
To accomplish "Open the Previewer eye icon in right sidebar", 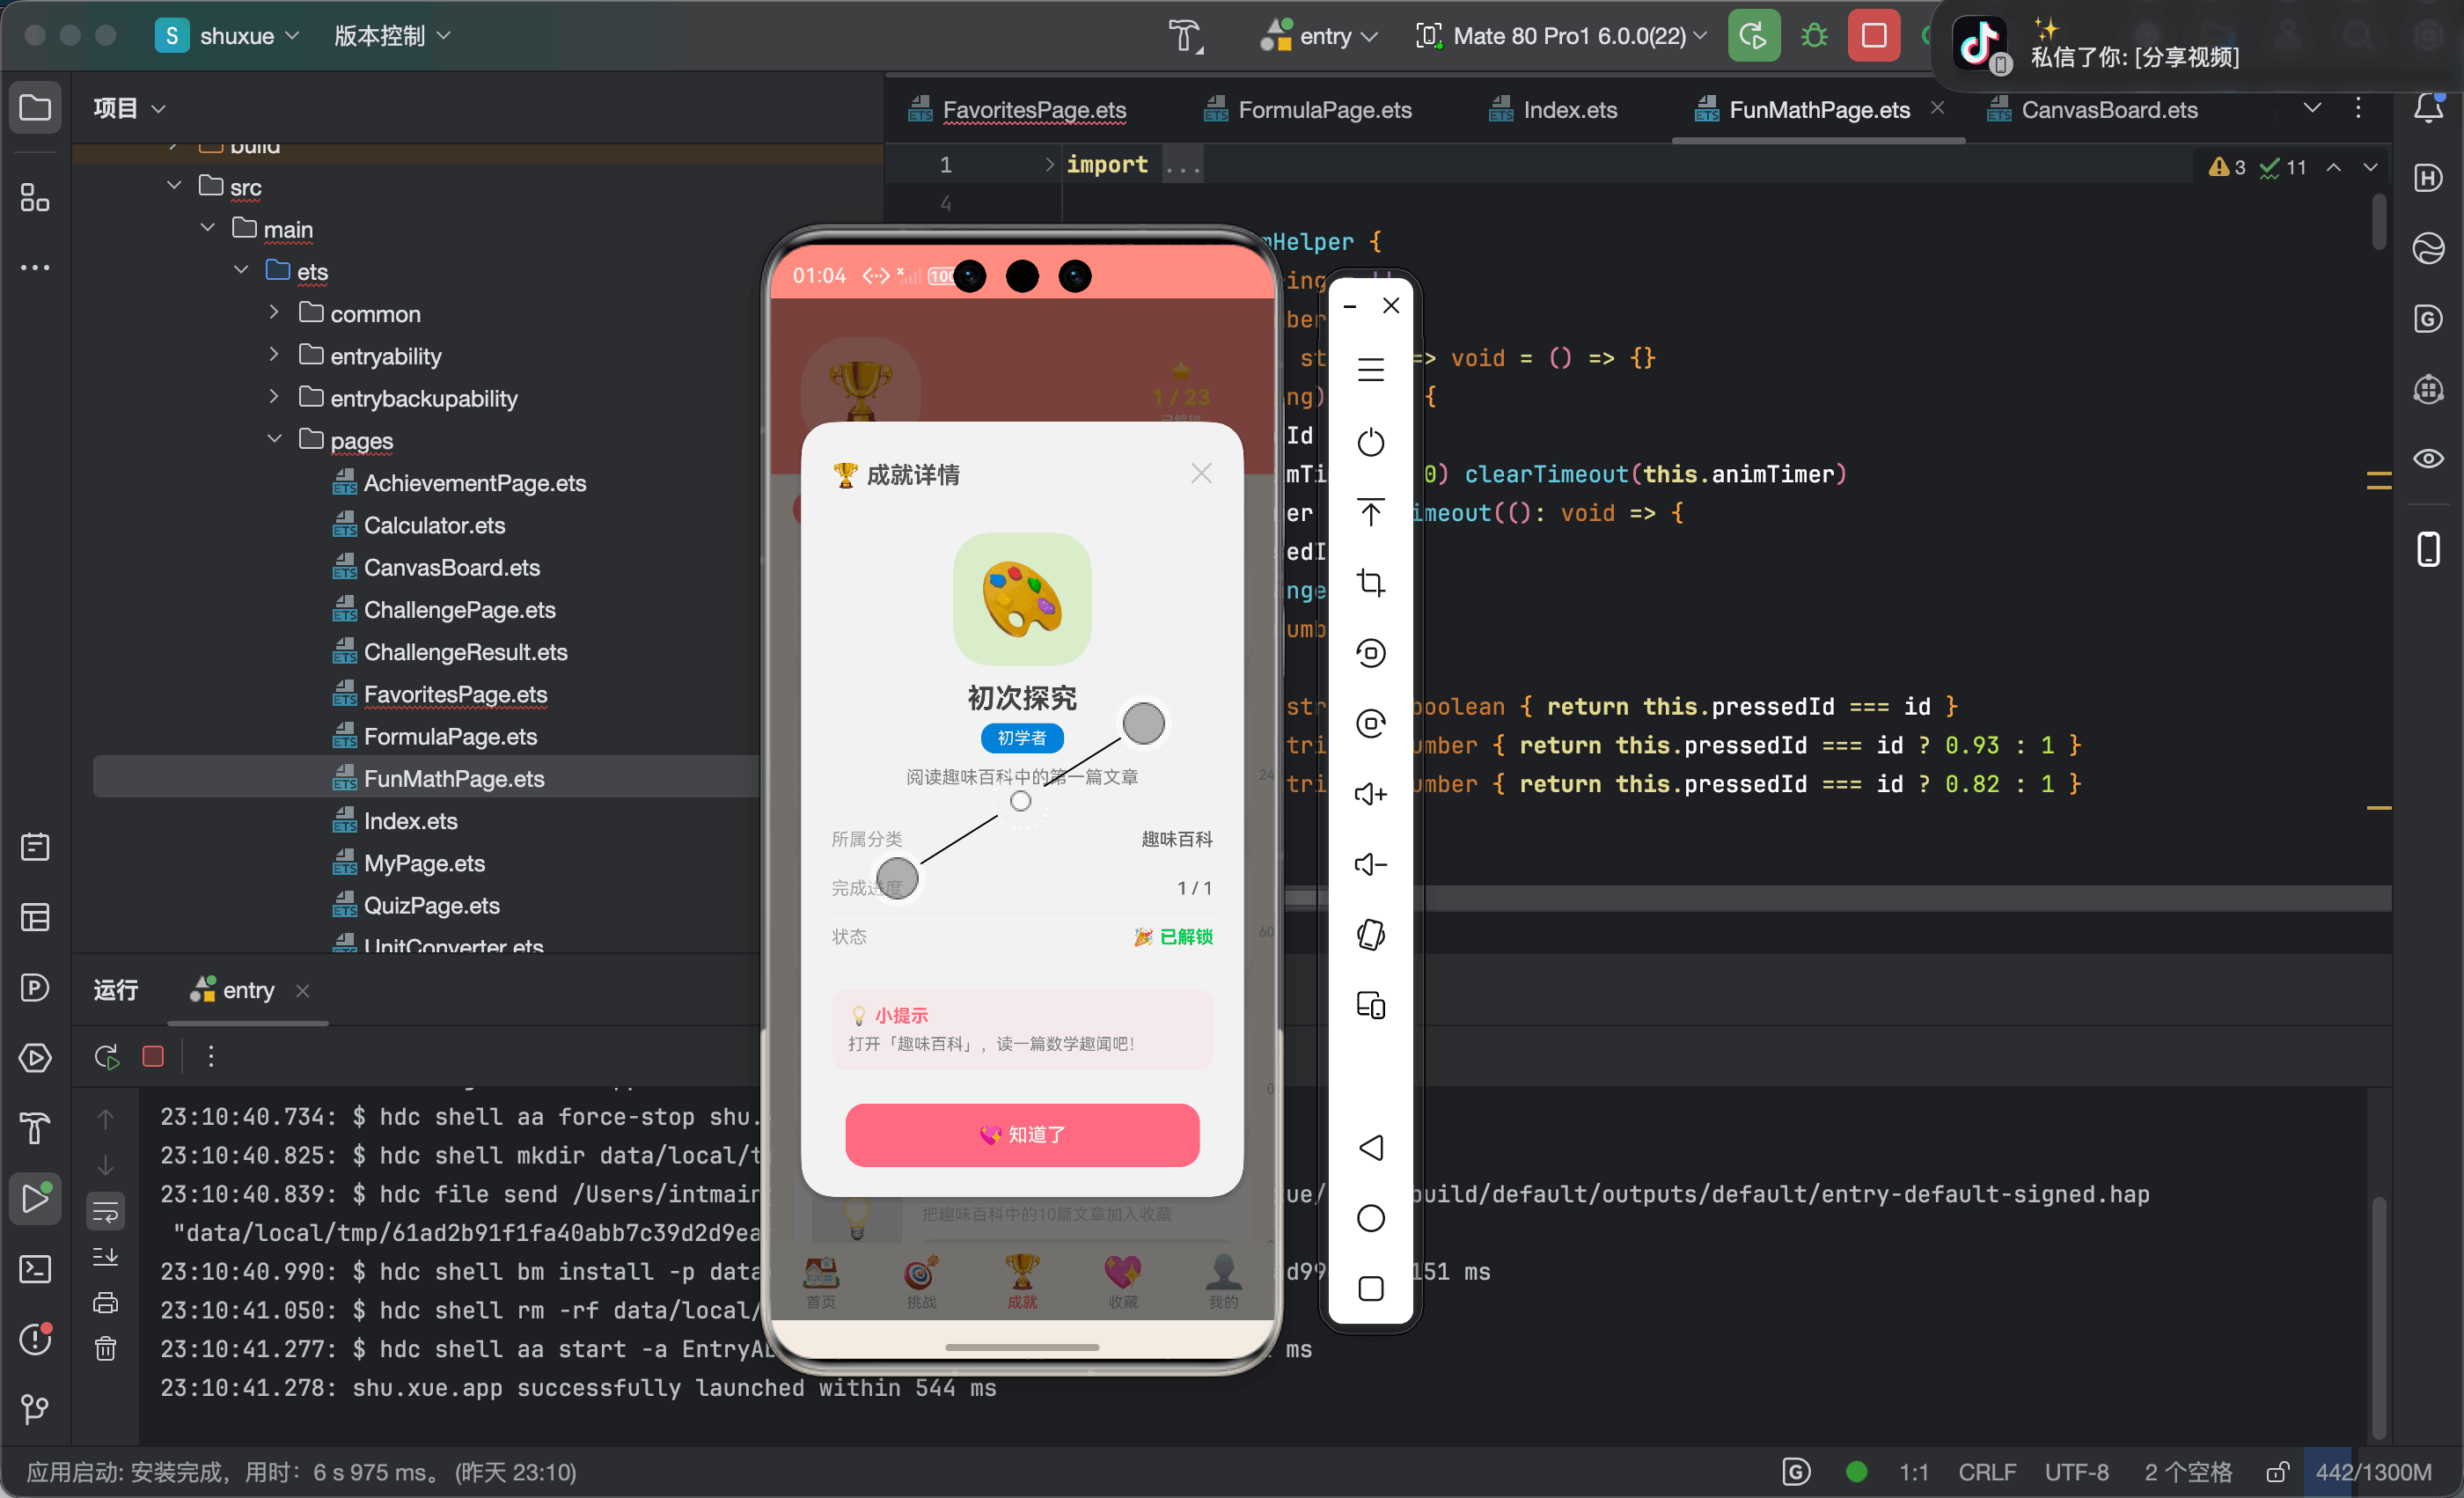I will click(2428, 458).
